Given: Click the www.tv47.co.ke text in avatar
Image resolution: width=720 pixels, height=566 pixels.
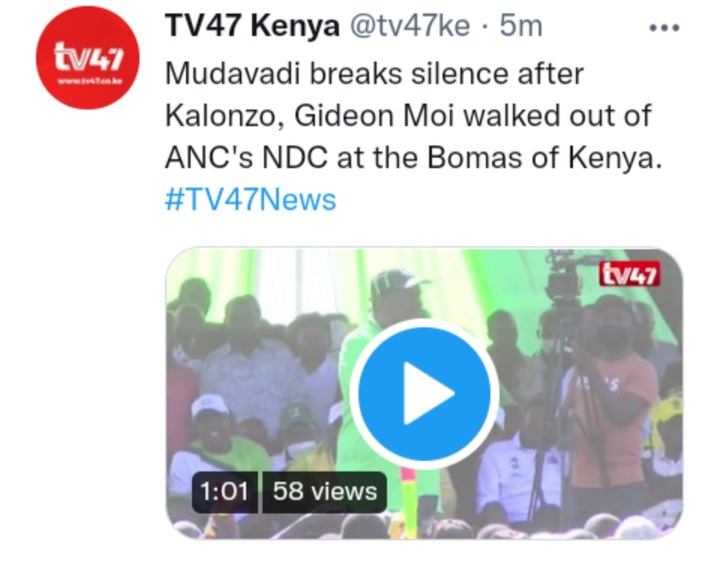Looking at the screenshot, I should click(89, 82).
